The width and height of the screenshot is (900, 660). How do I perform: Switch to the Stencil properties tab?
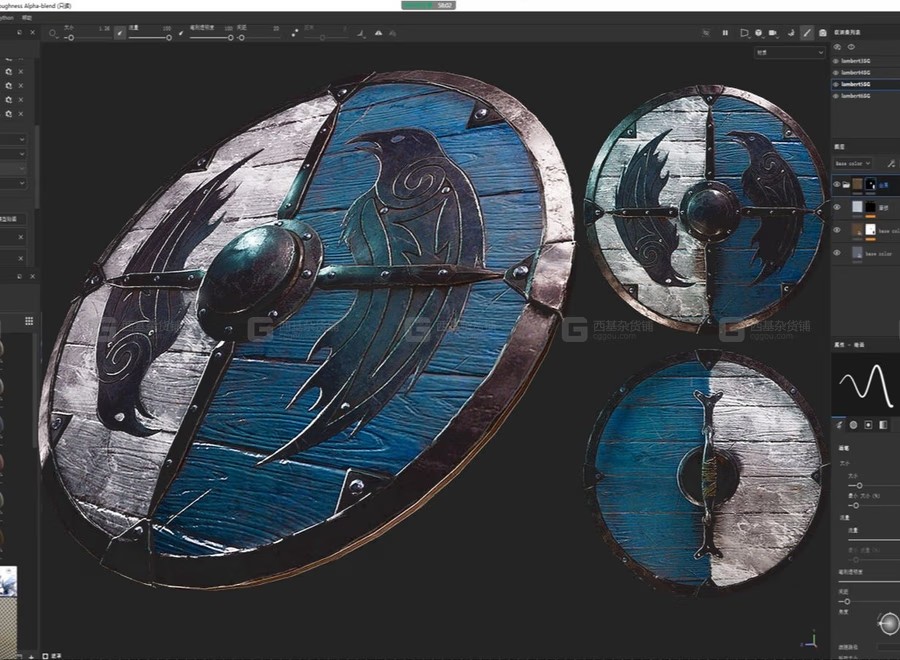(868, 425)
